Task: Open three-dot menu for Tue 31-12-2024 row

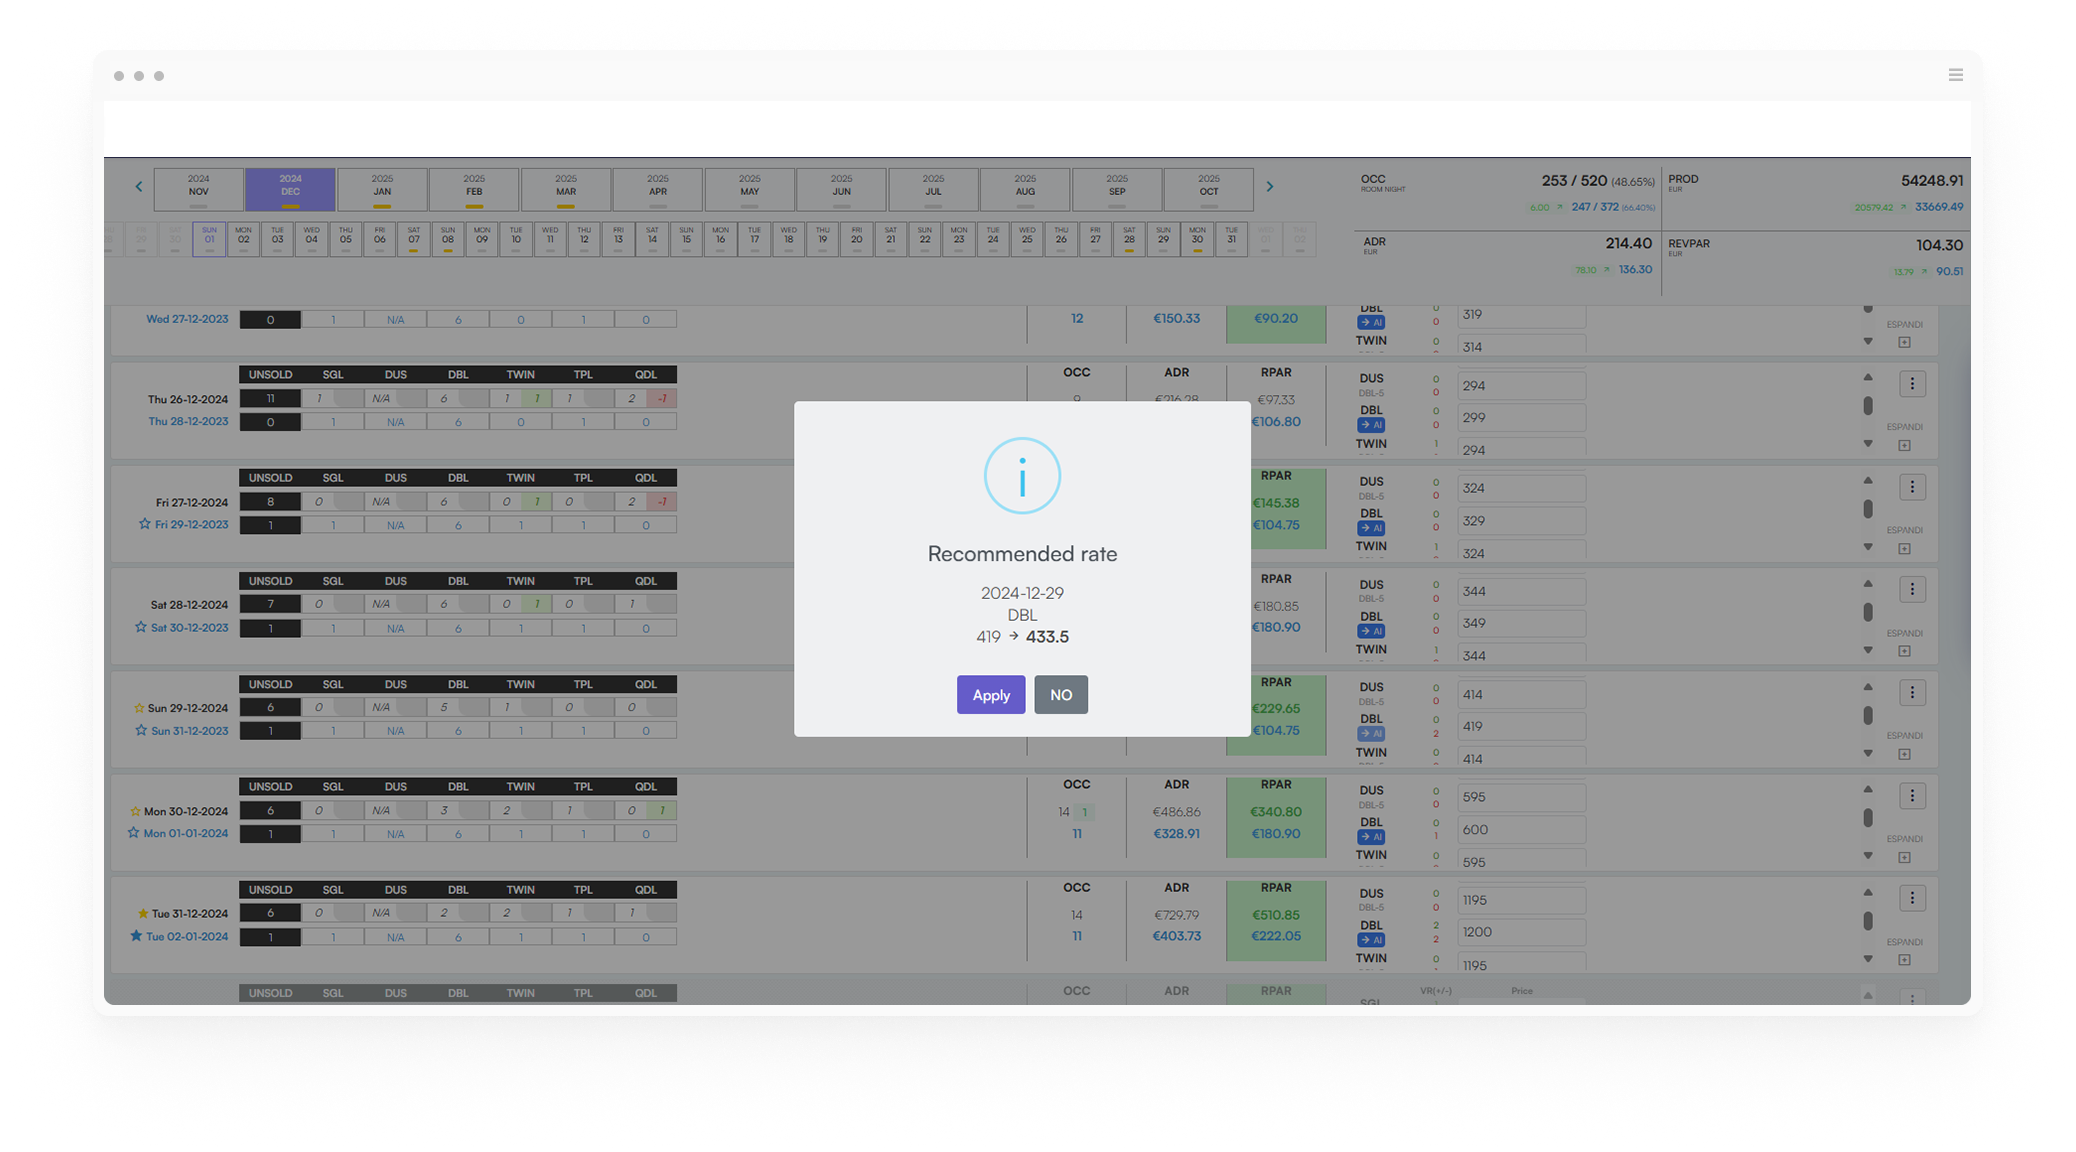Action: click(x=1911, y=899)
